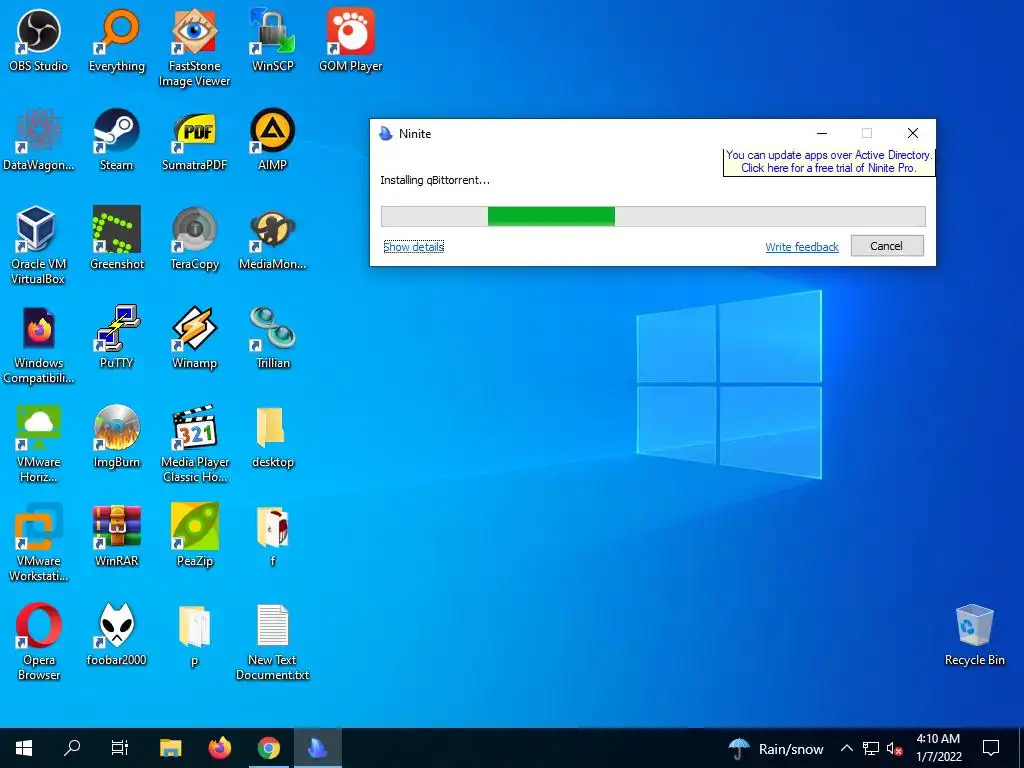The height and width of the screenshot is (768, 1024).
Task: Open File Explorer from the taskbar
Action: tap(170, 748)
